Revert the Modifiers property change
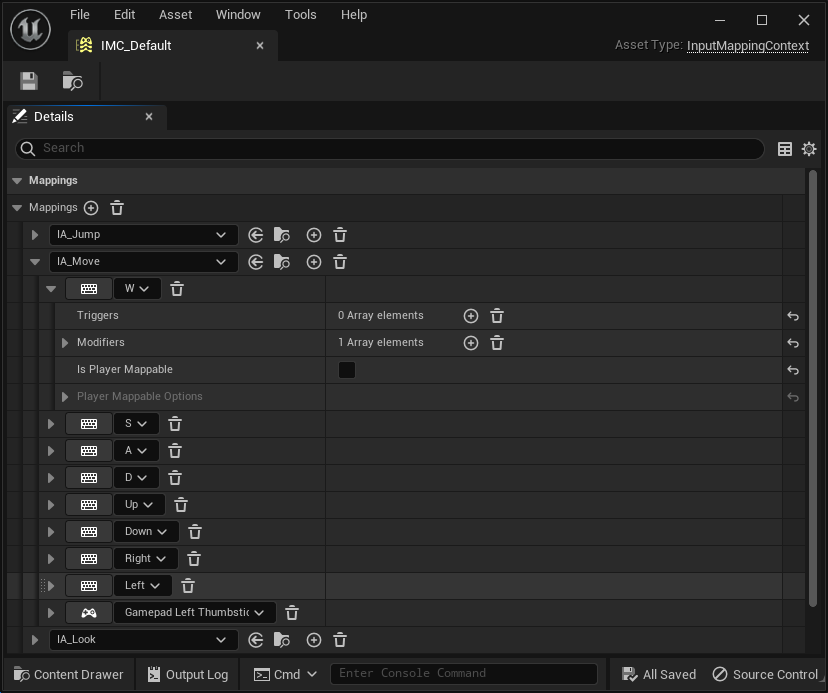 click(x=792, y=342)
